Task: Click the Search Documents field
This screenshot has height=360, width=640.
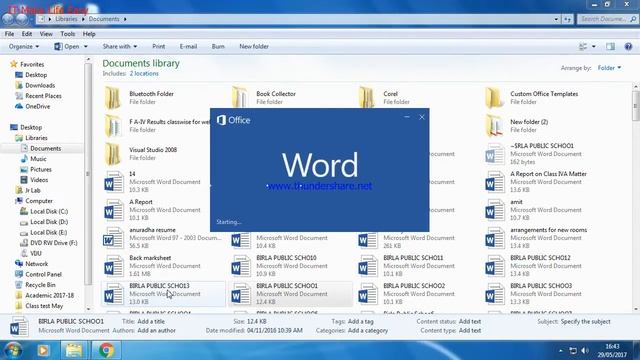Action: [607, 19]
